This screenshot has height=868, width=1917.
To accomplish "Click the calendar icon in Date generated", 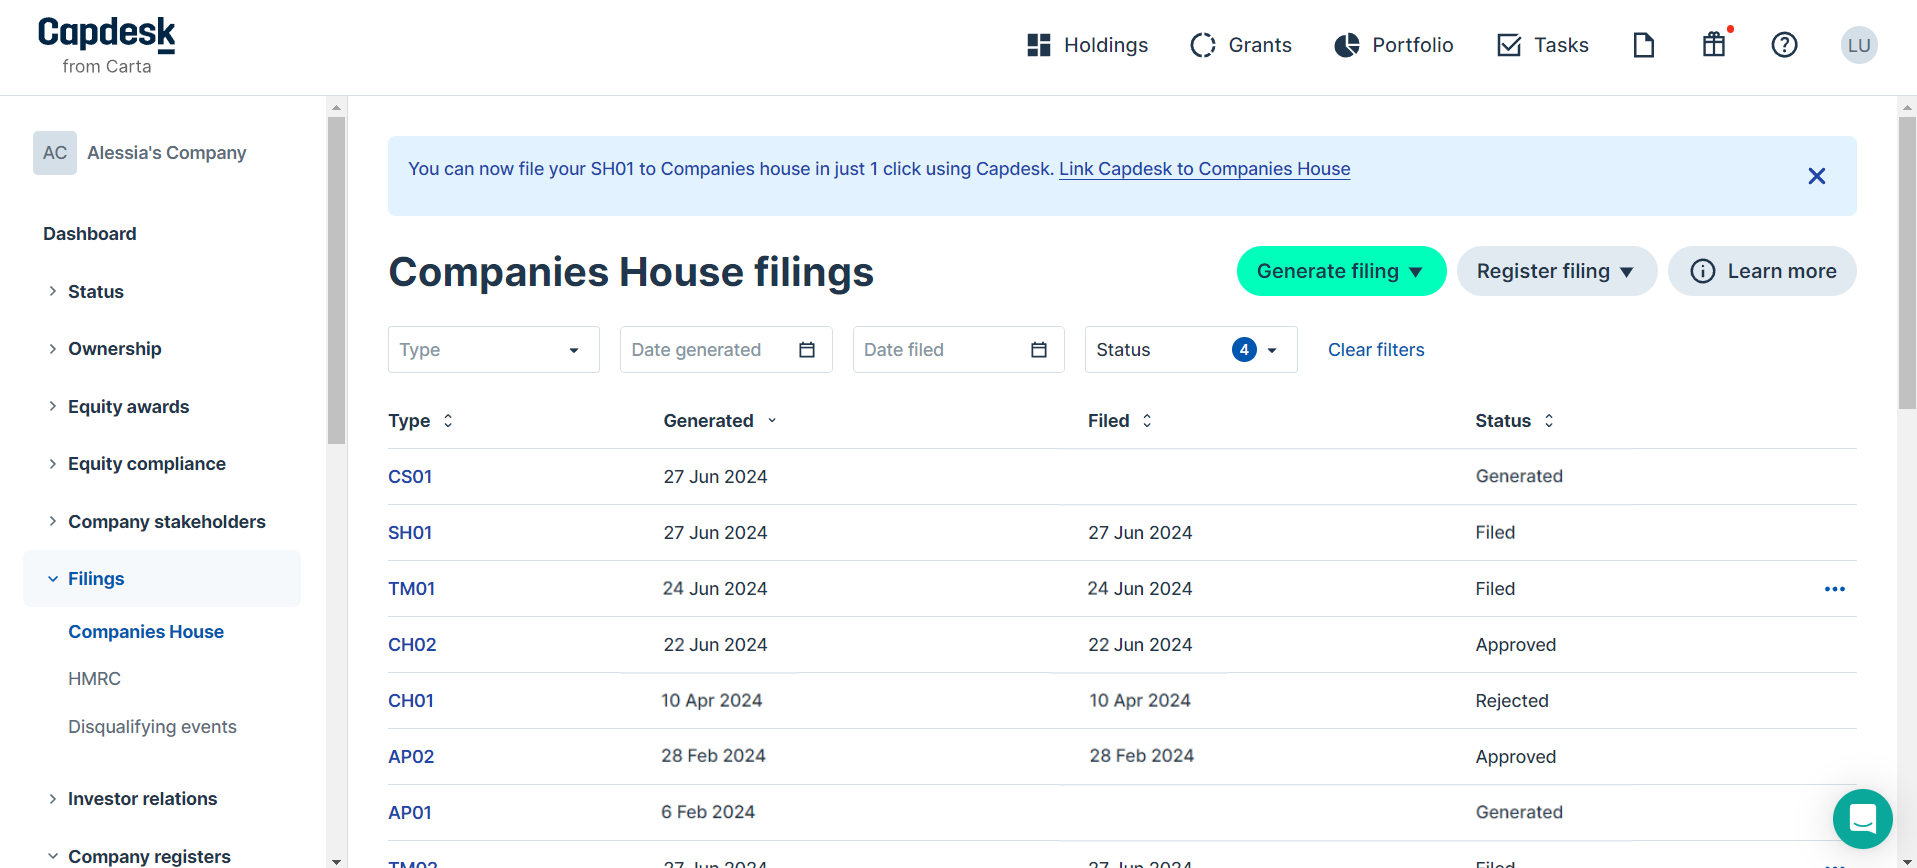I will tap(807, 350).
